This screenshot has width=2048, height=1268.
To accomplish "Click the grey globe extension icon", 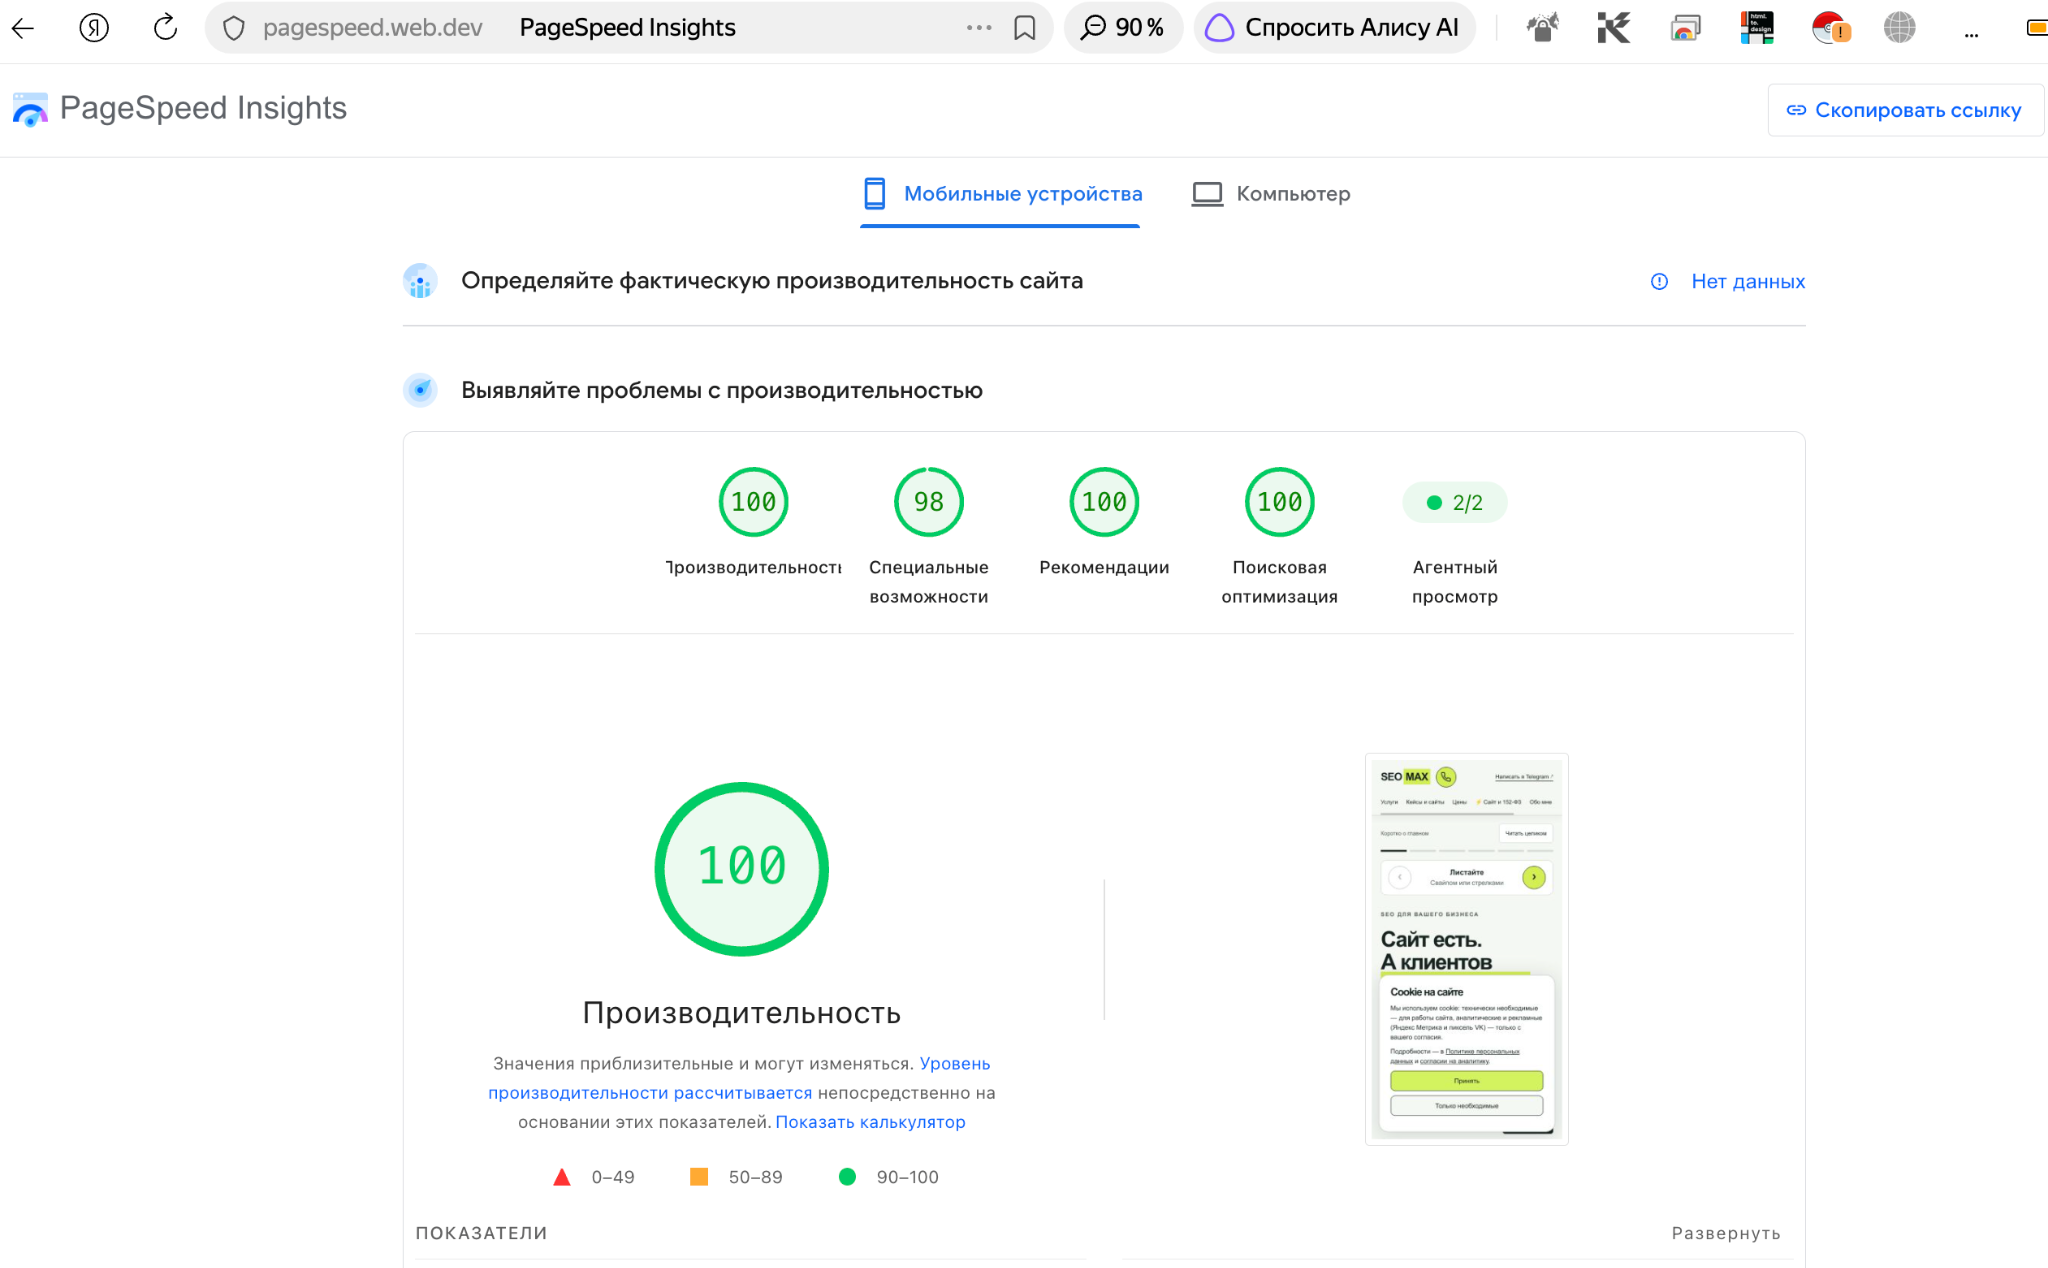I will pos(1899,28).
